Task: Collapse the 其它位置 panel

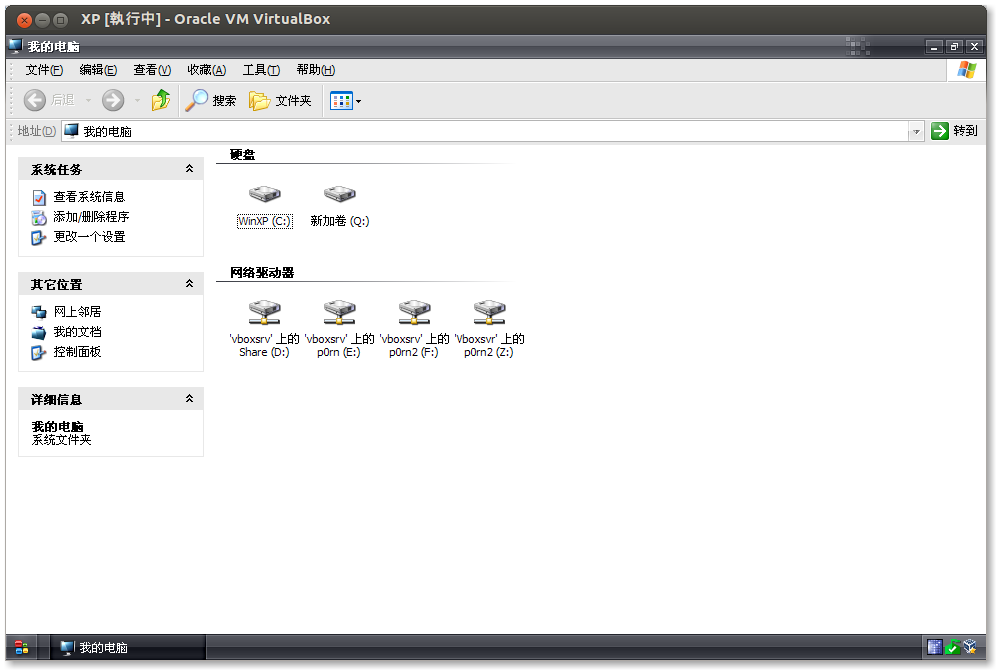Action: click(x=189, y=284)
